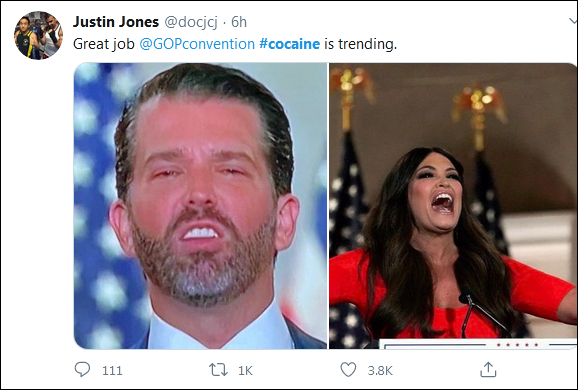Expand the tweet's more options chevron

(x=573, y=21)
